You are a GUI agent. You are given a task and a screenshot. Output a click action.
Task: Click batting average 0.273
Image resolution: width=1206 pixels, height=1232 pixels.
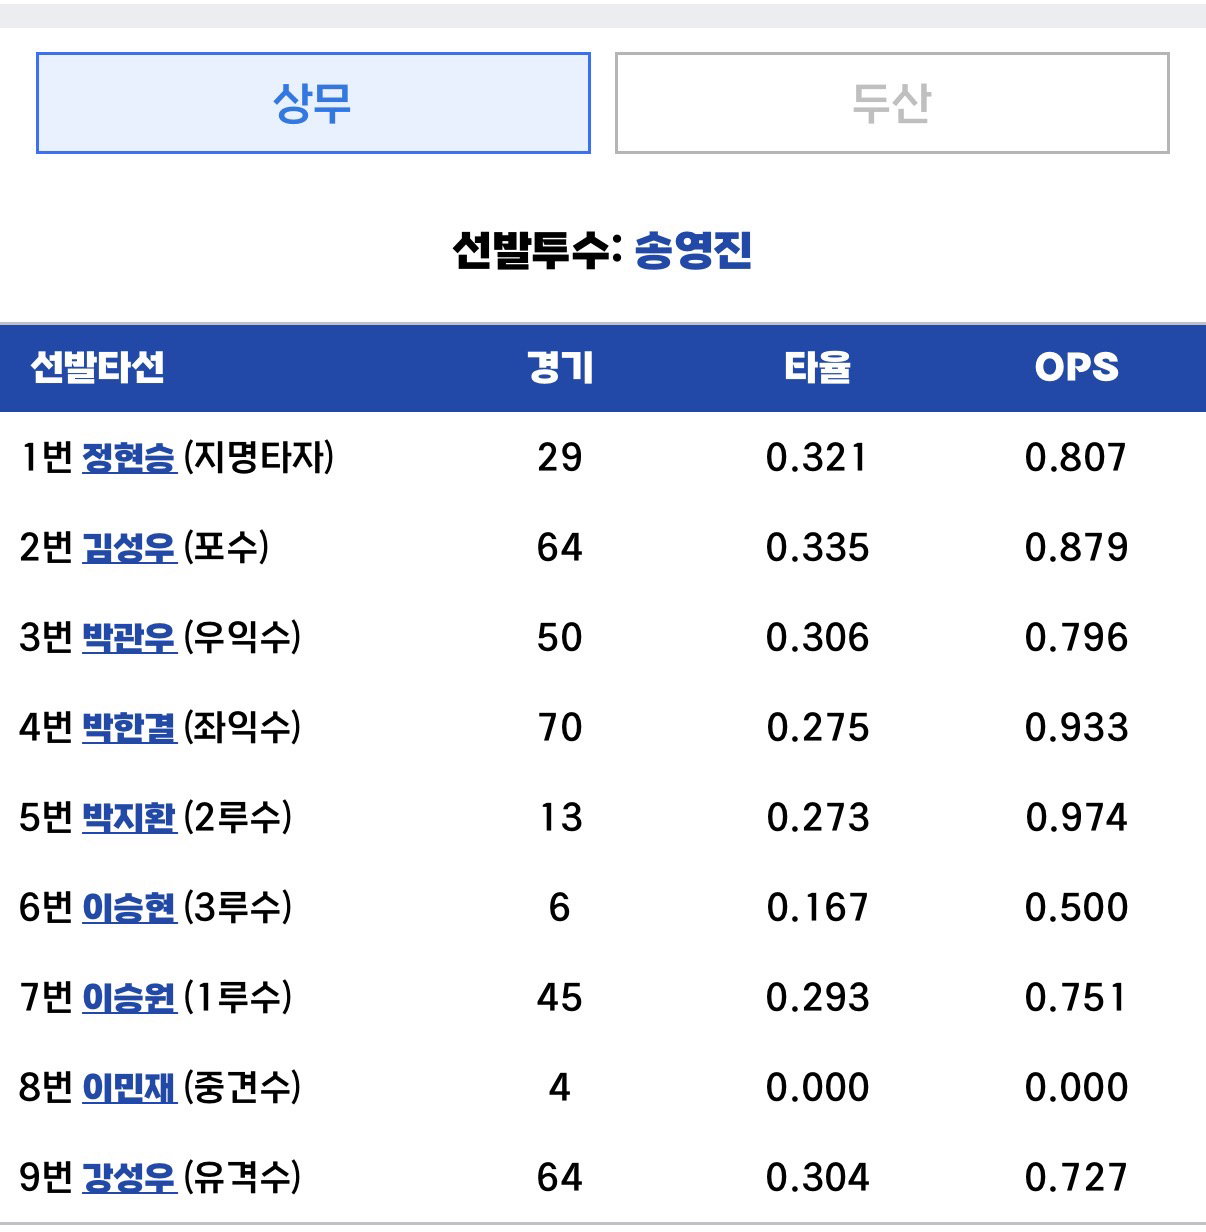click(x=818, y=817)
